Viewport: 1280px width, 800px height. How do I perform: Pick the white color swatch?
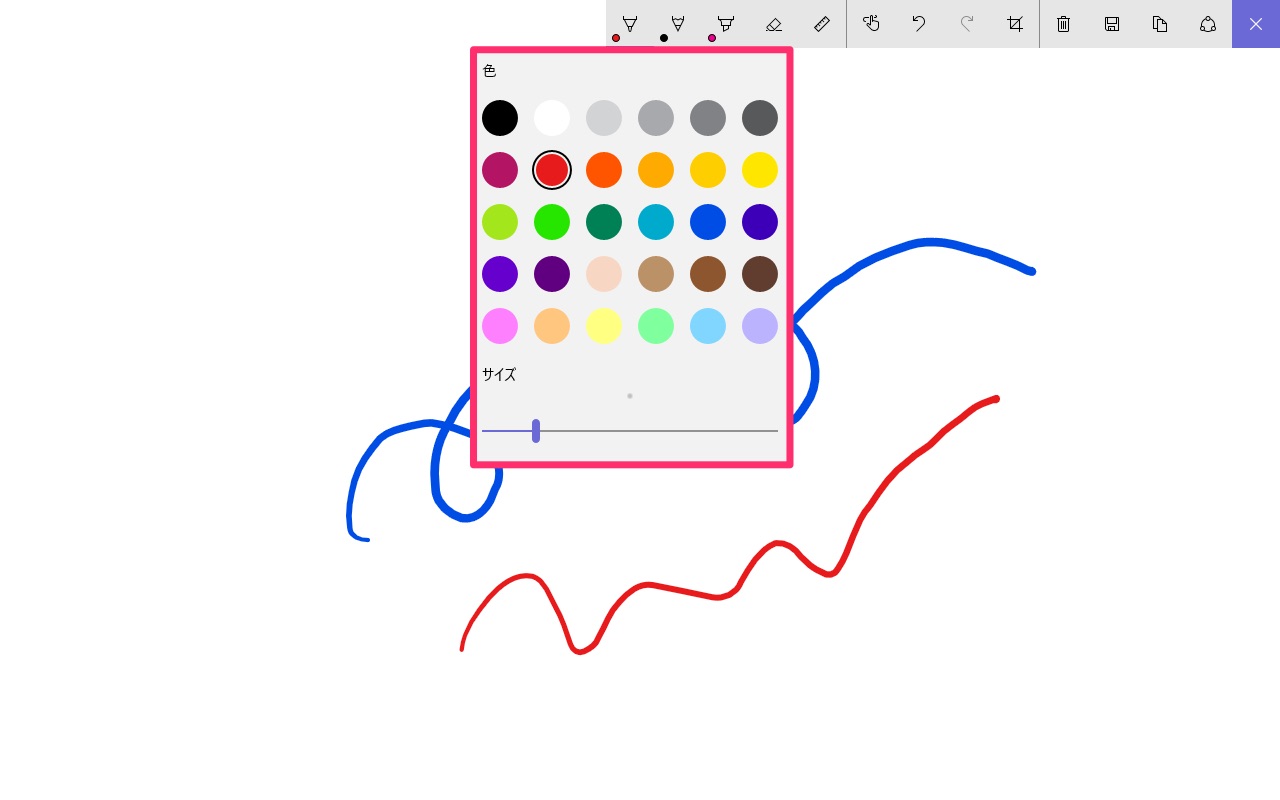[552, 118]
